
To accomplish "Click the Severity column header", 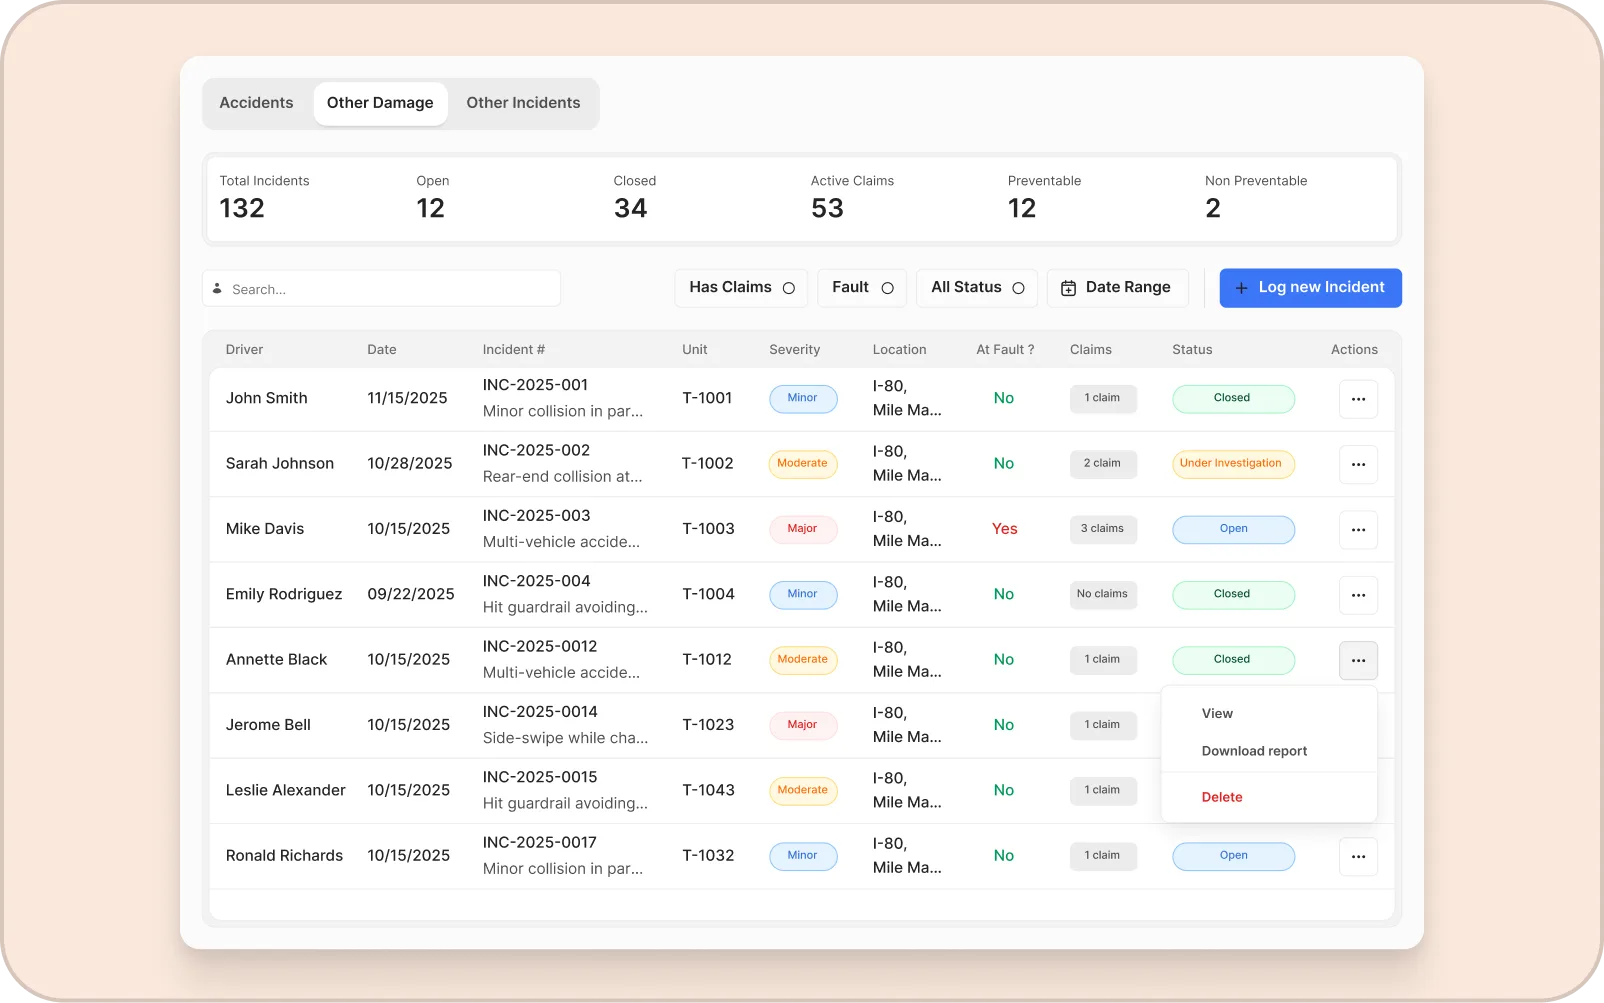I will 794,350.
